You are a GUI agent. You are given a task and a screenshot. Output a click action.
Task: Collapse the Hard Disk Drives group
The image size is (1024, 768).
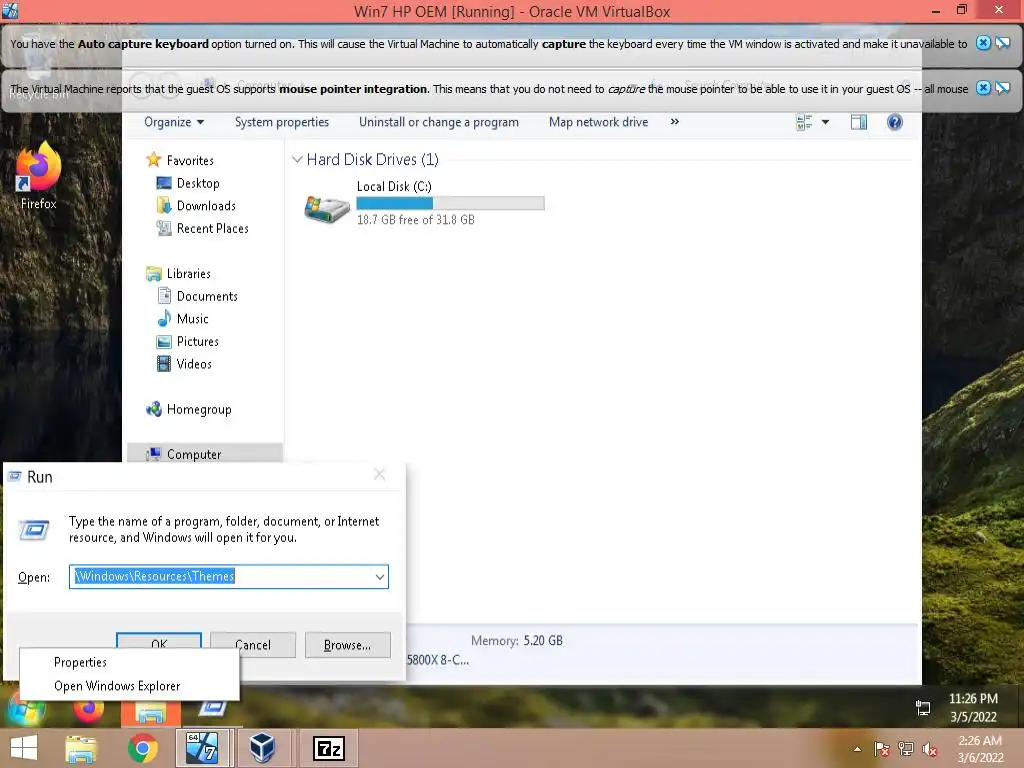click(297, 159)
